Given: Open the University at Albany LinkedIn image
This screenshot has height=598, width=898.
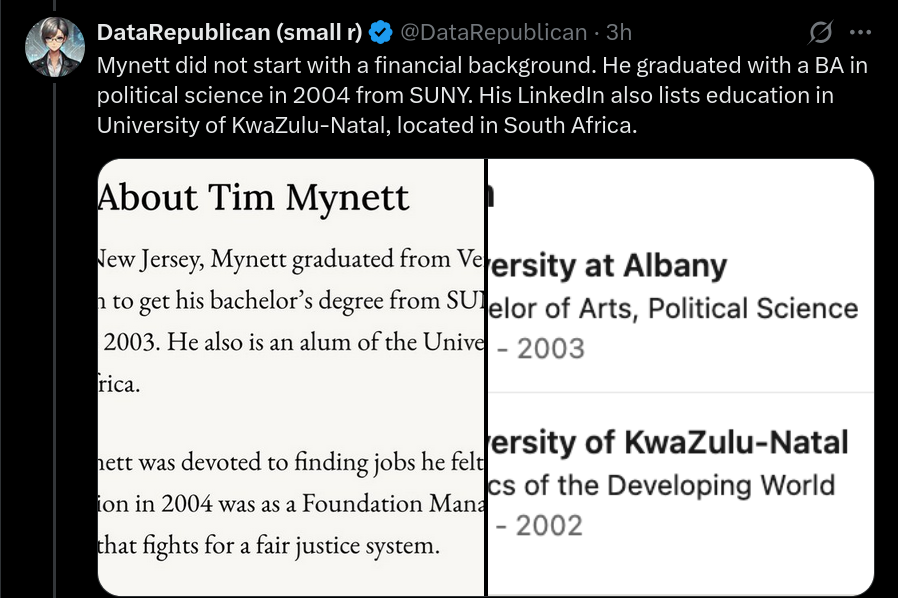Looking at the screenshot, I should point(681,377).
